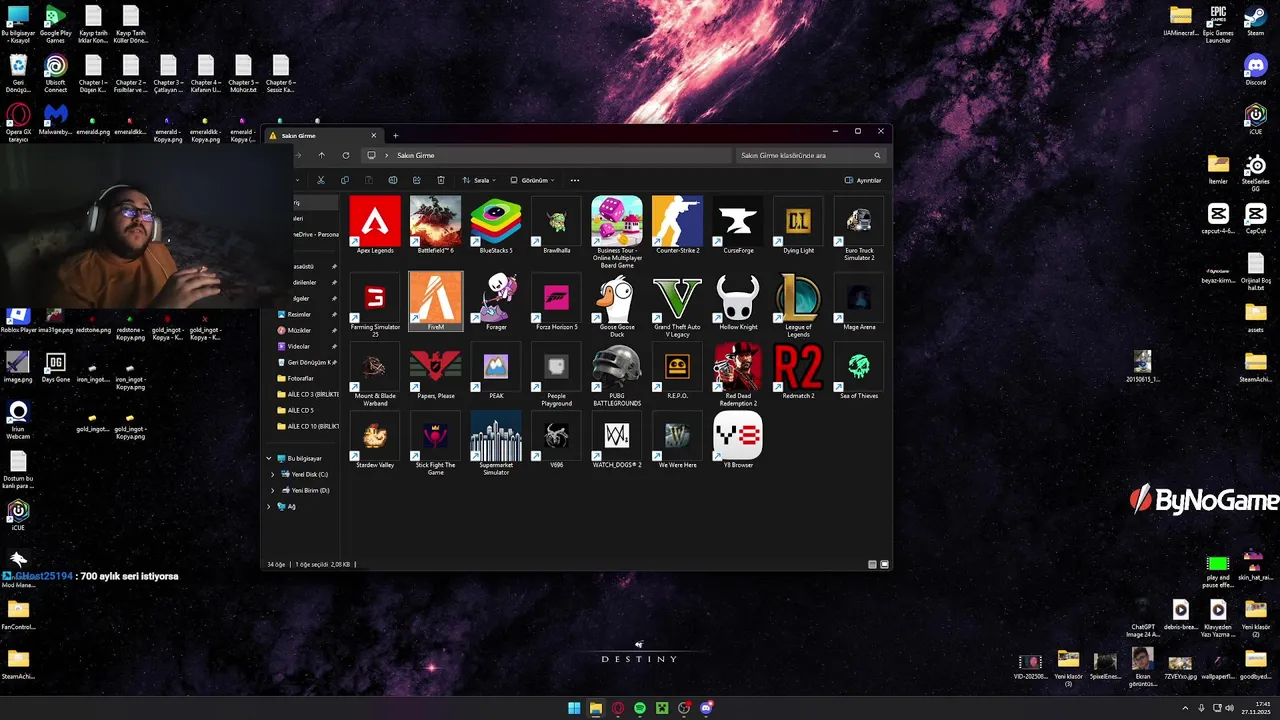This screenshot has width=1280, height=720.
Task: Select Mount & Blade Warband shortcut
Action: pyautogui.click(x=375, y=375)
